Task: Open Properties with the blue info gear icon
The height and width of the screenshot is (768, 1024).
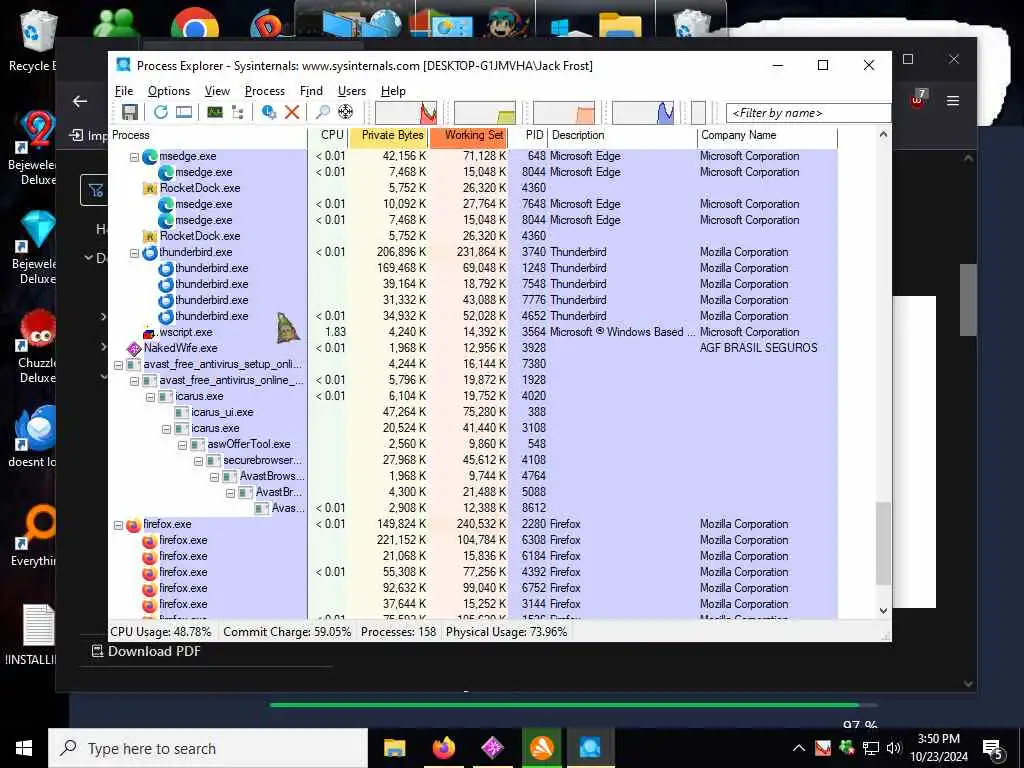Action: (268, 112)
